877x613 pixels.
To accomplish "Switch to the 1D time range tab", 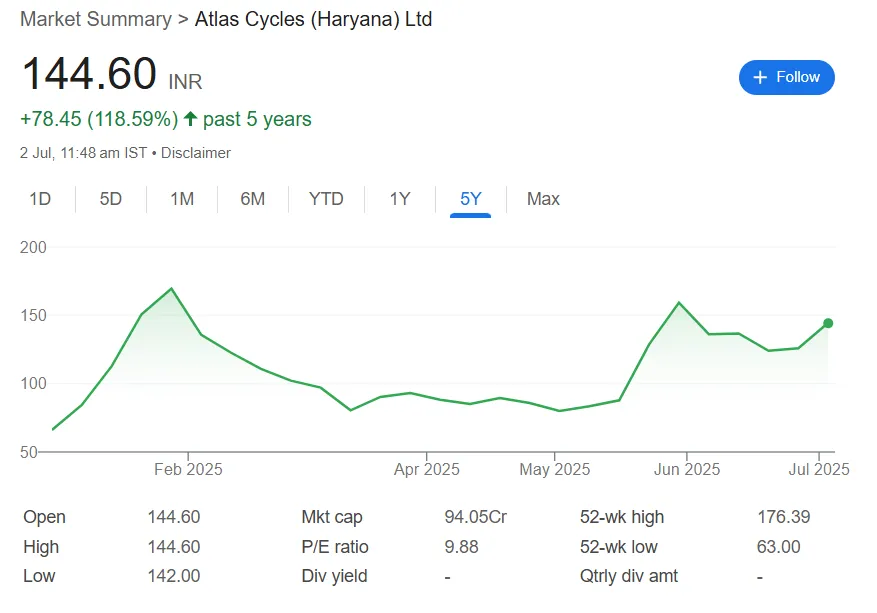I will [x=40, y=199].
